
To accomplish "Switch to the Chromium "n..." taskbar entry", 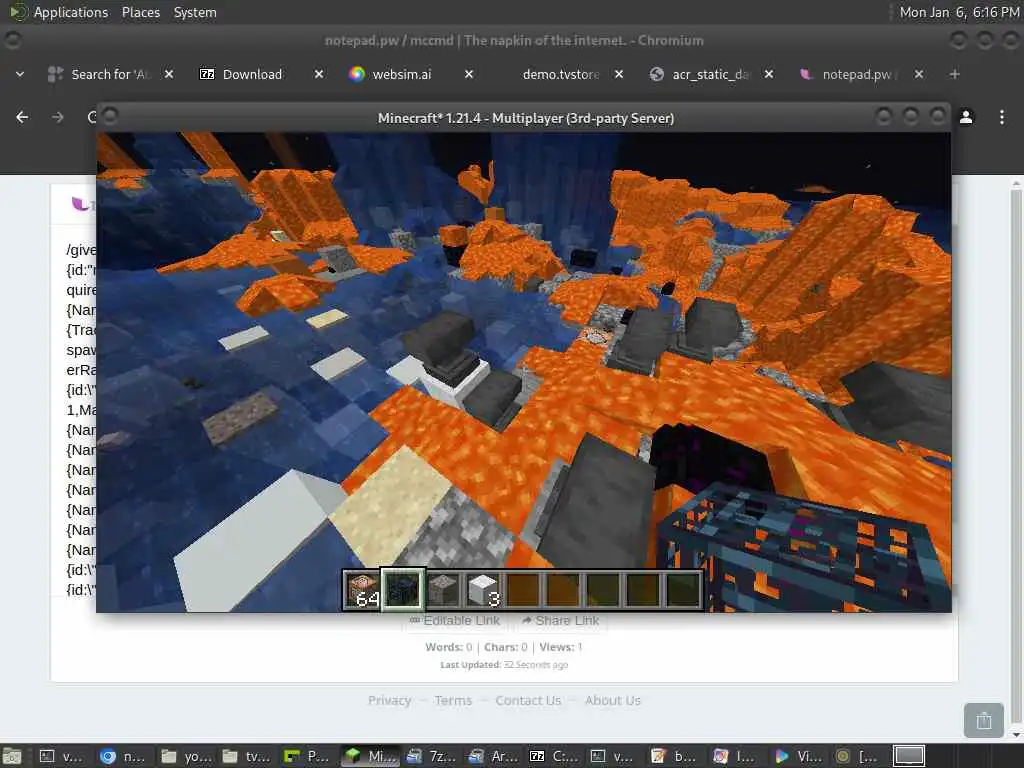I will tap(123, 756).
